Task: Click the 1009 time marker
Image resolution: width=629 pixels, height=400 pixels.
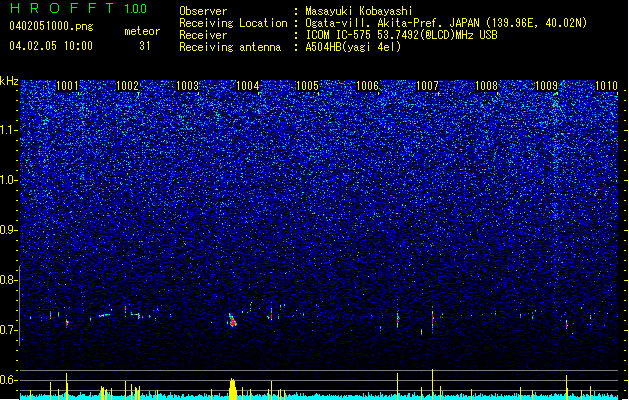Action: pyautogui.click(x=546, y=86)
